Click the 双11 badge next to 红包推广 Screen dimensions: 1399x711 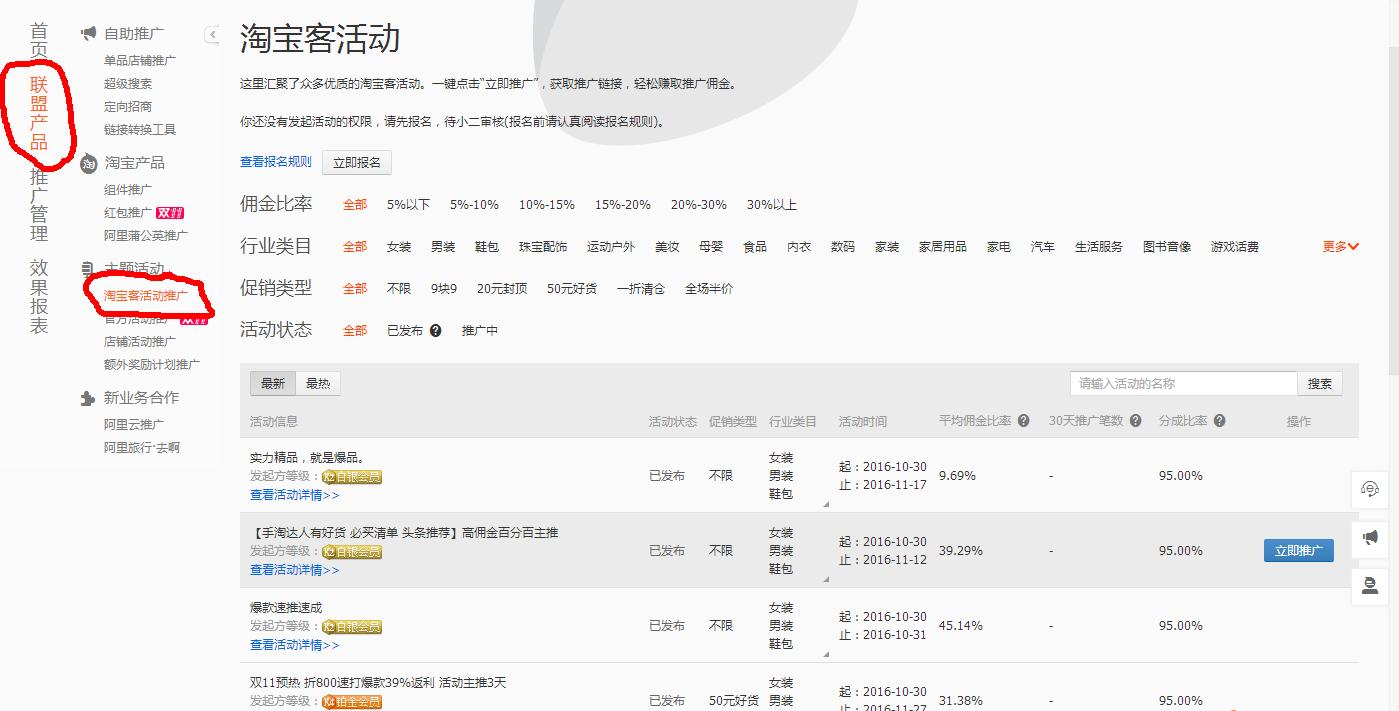pos(172,212)
